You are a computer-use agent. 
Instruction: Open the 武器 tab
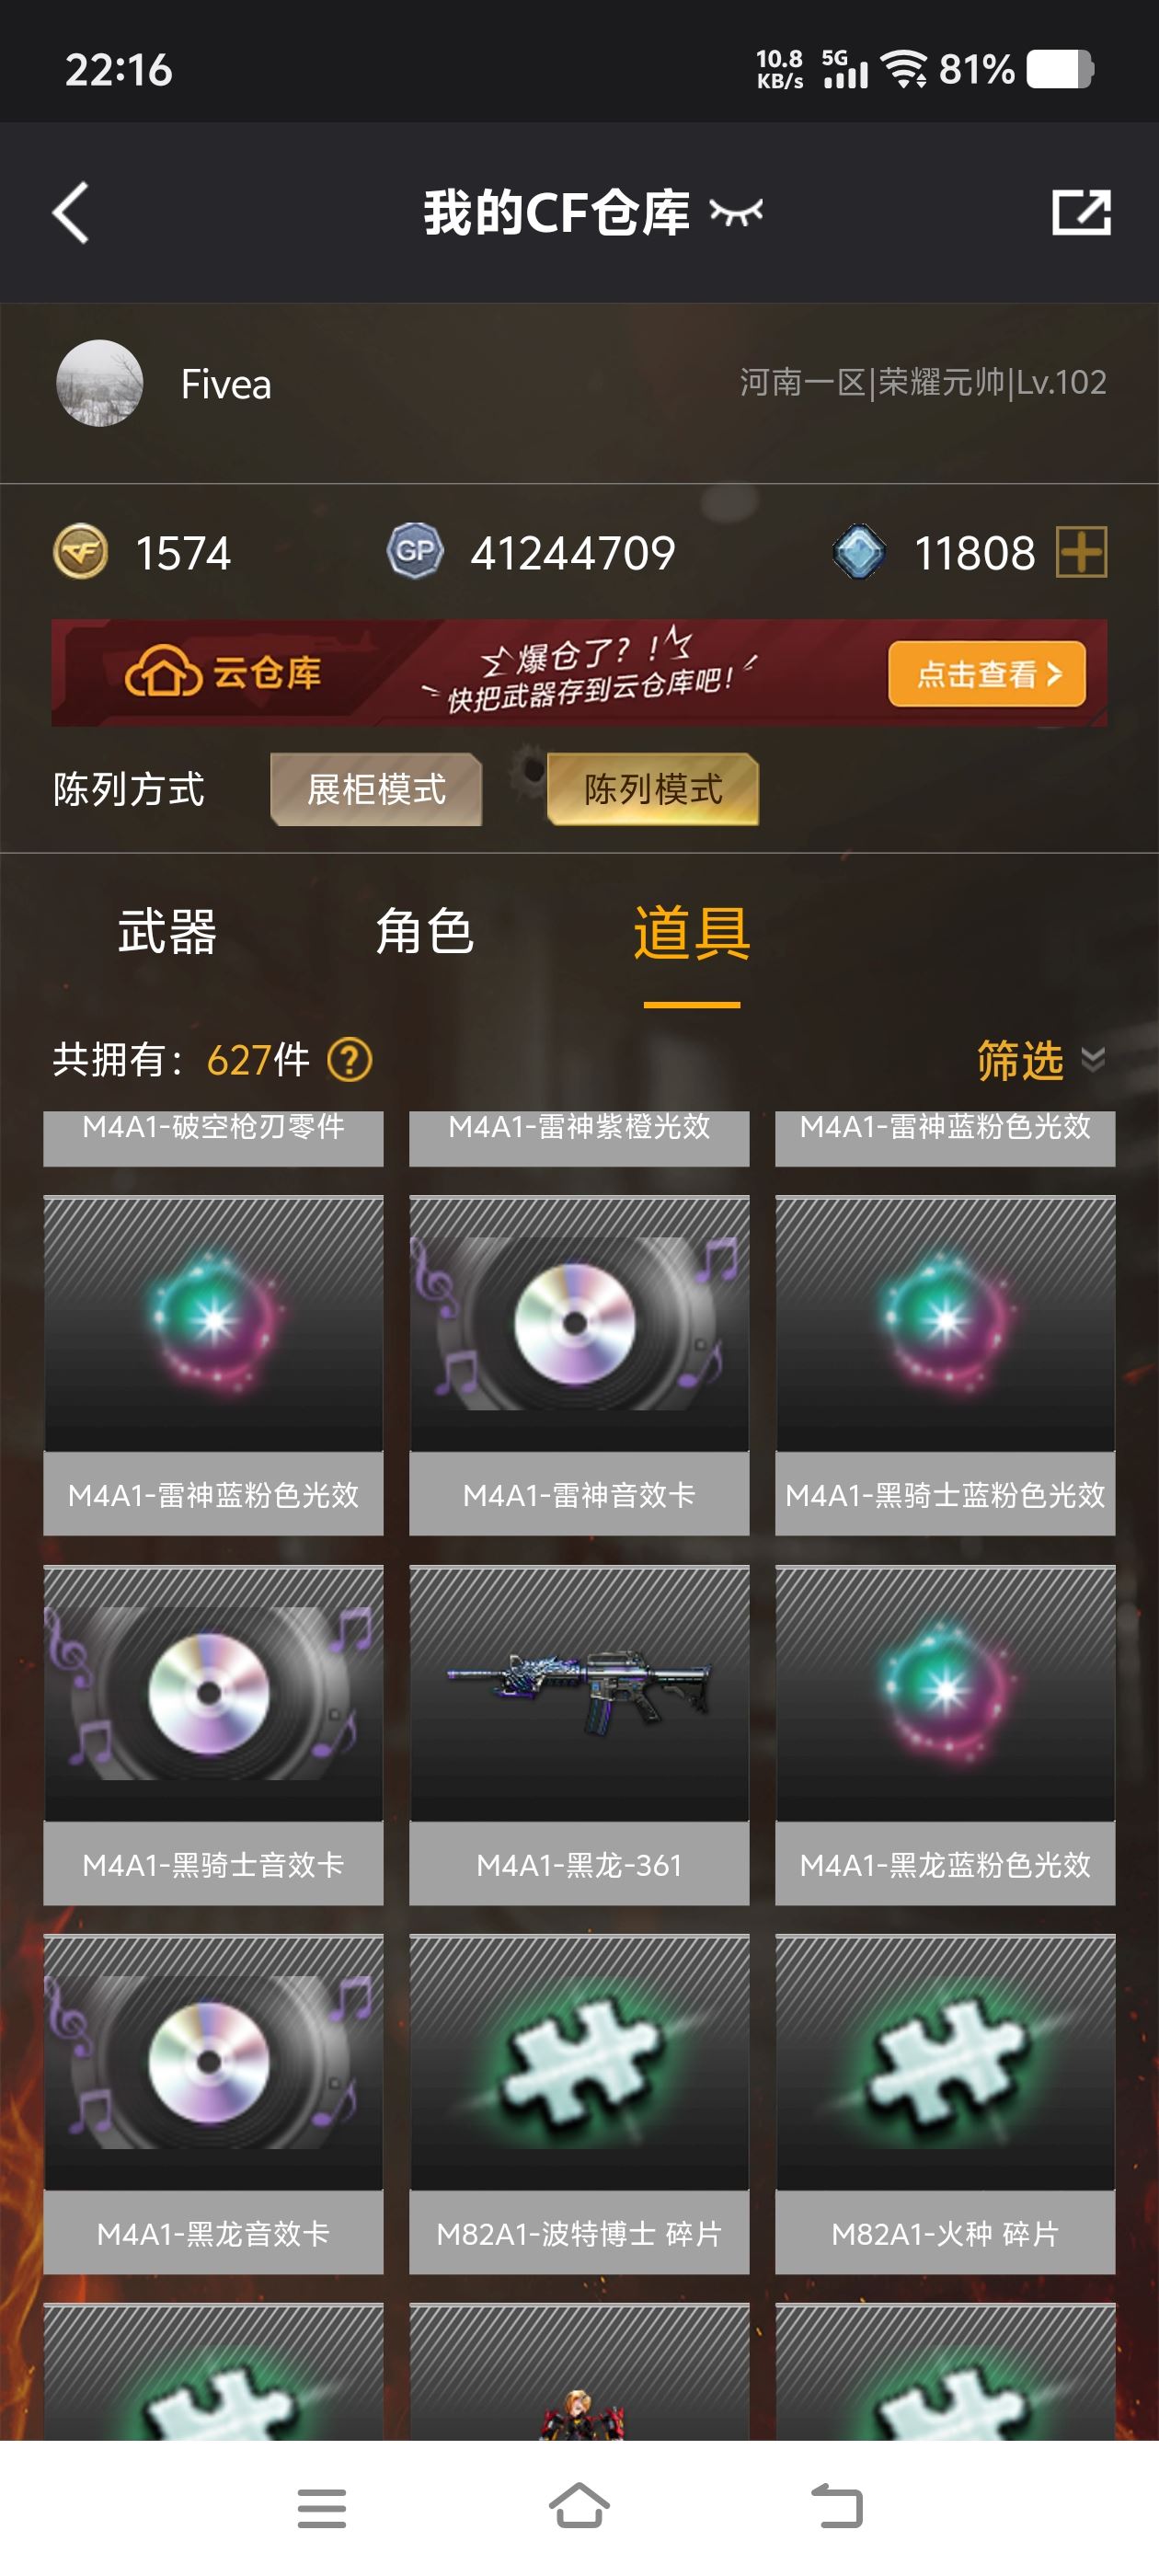tap(167, 932)
